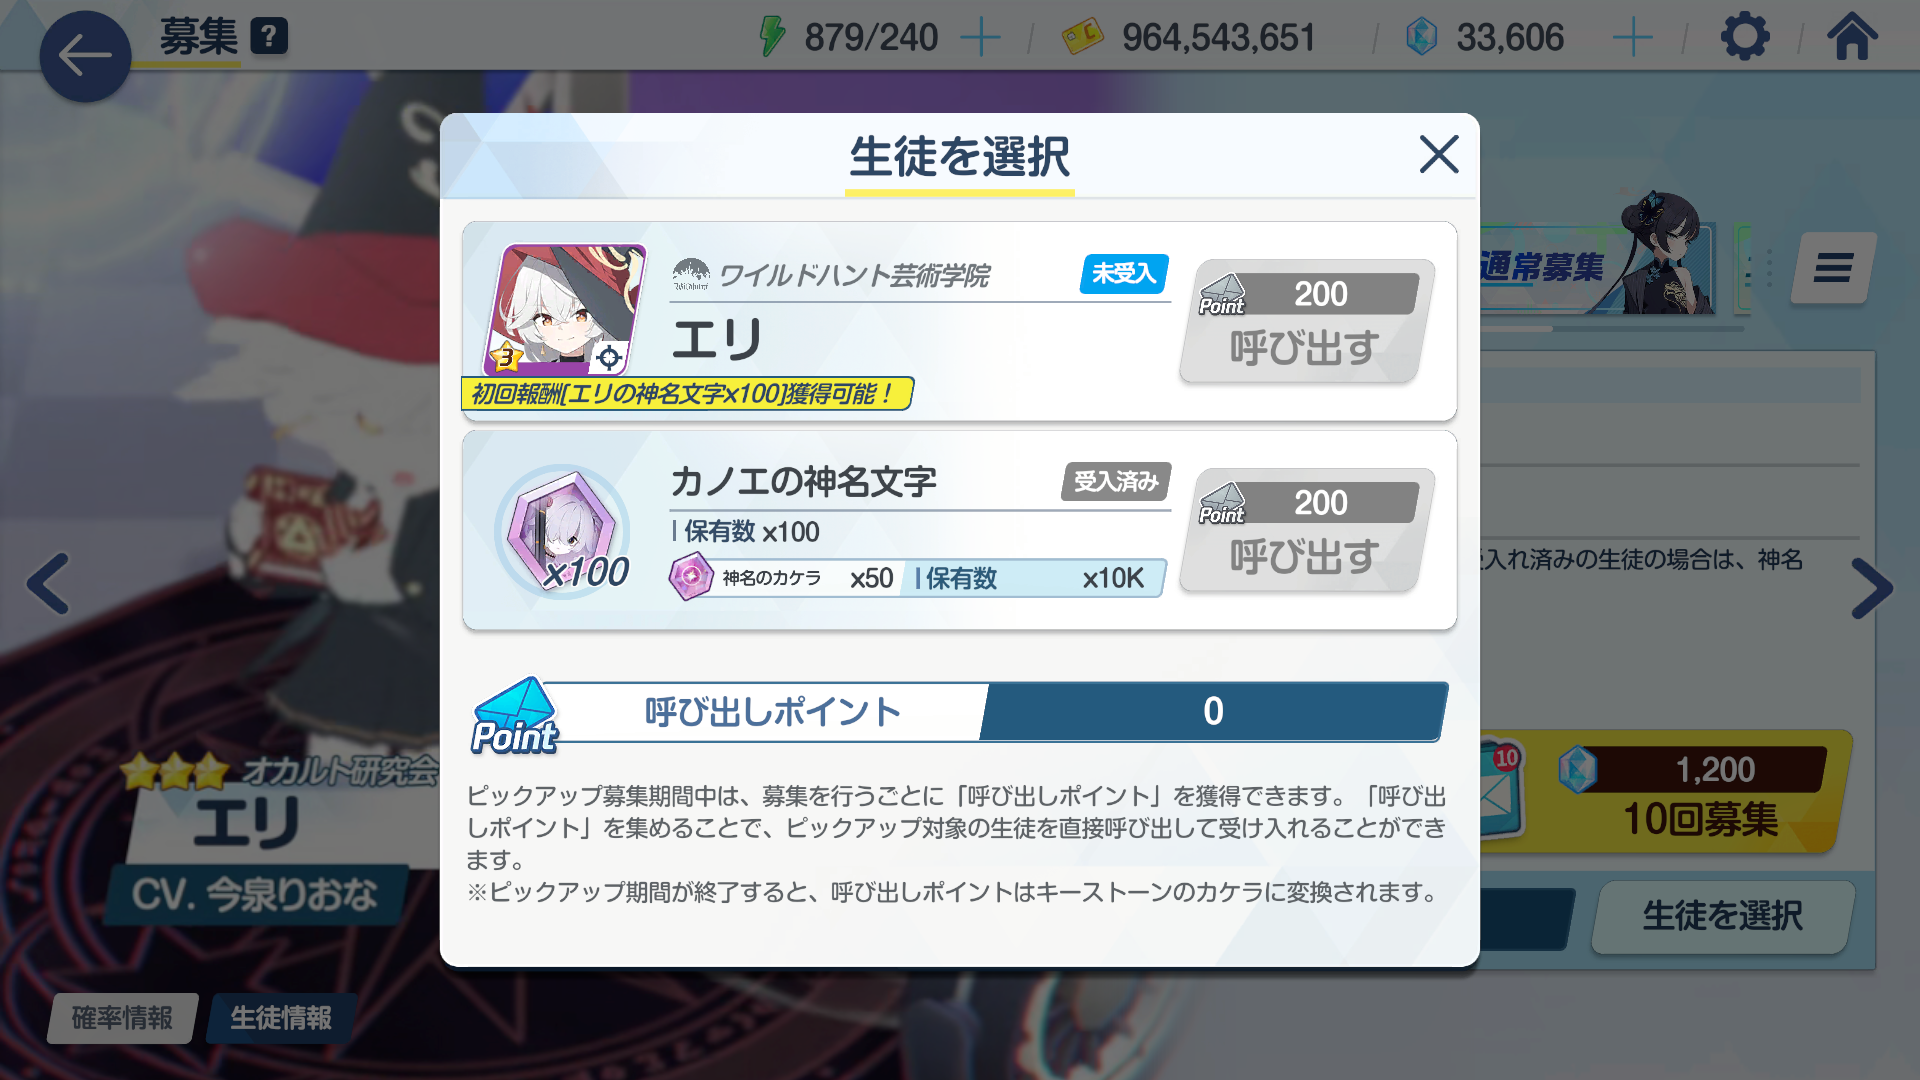Add pyroxene with the plus beside 33,606

click(1633, 38)
